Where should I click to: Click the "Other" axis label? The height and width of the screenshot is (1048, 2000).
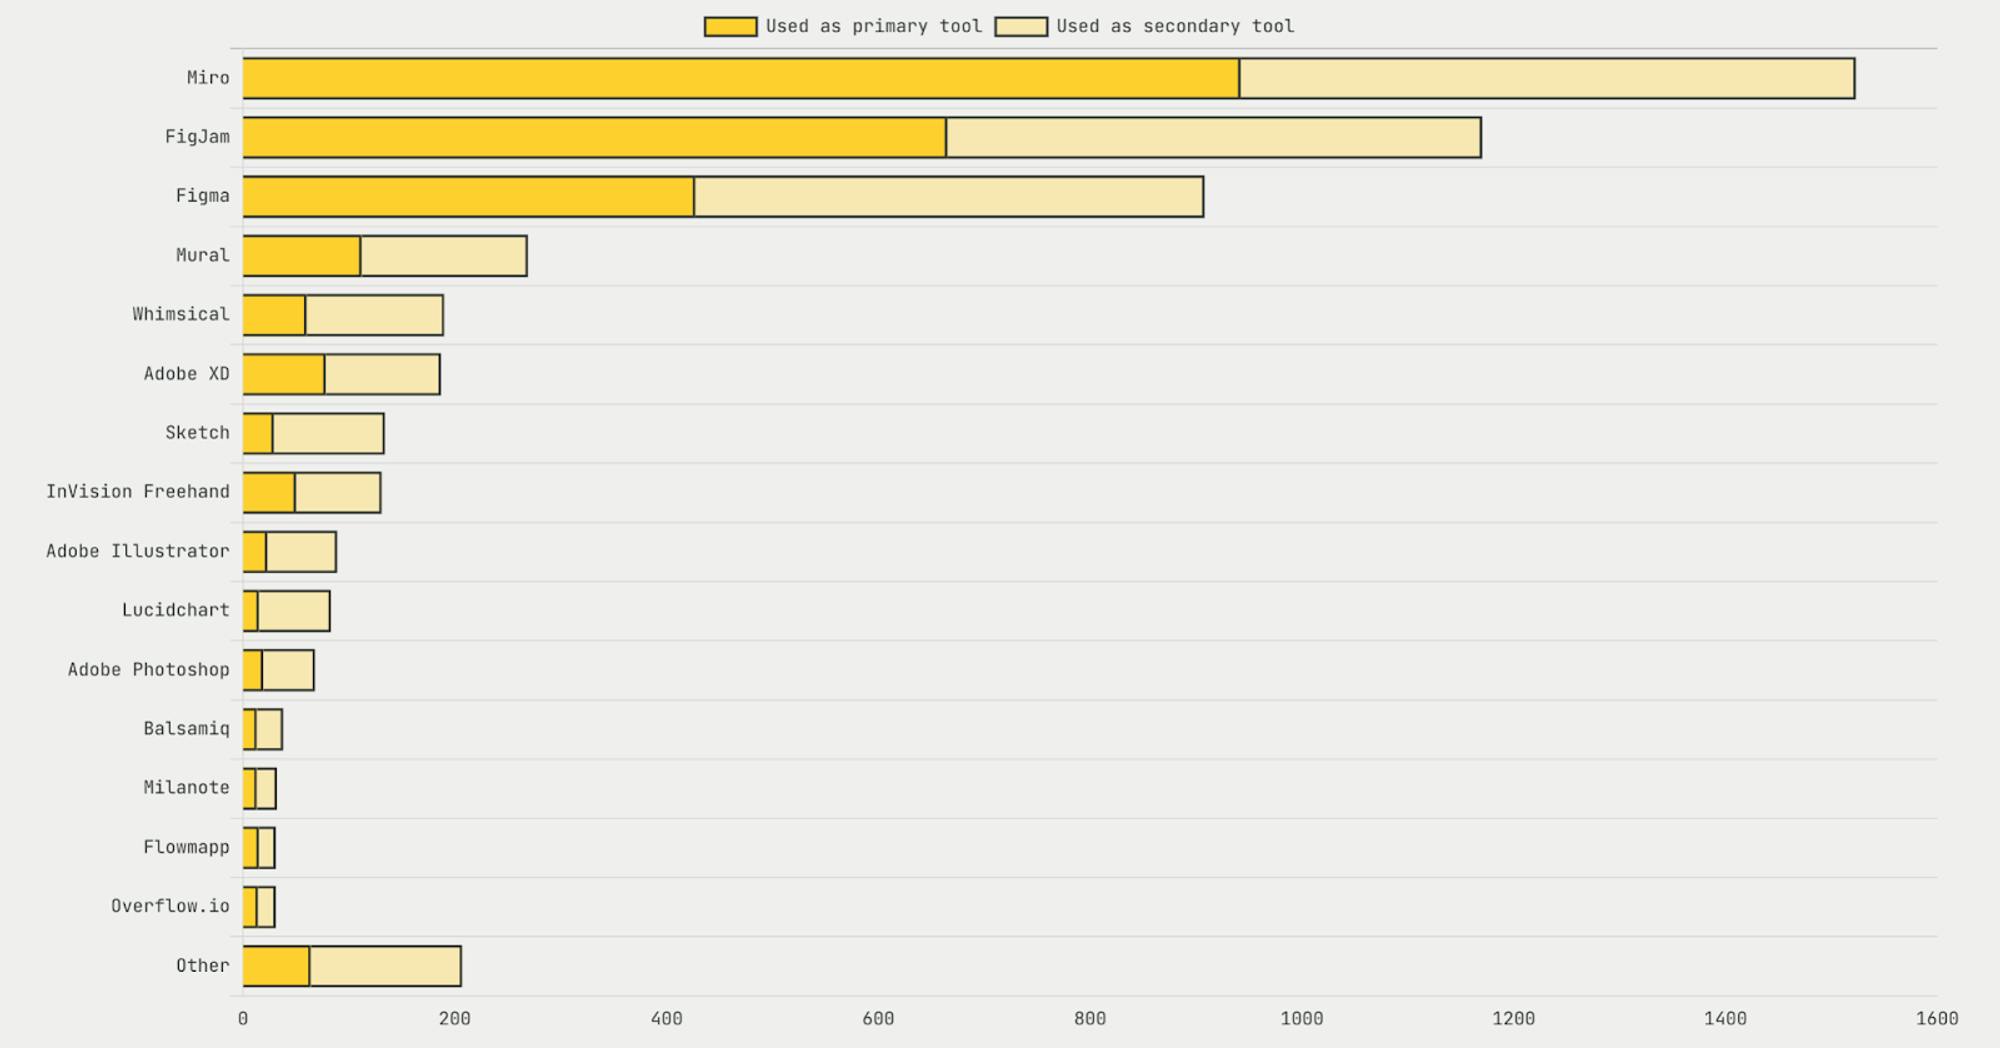[x=203, y=966]
